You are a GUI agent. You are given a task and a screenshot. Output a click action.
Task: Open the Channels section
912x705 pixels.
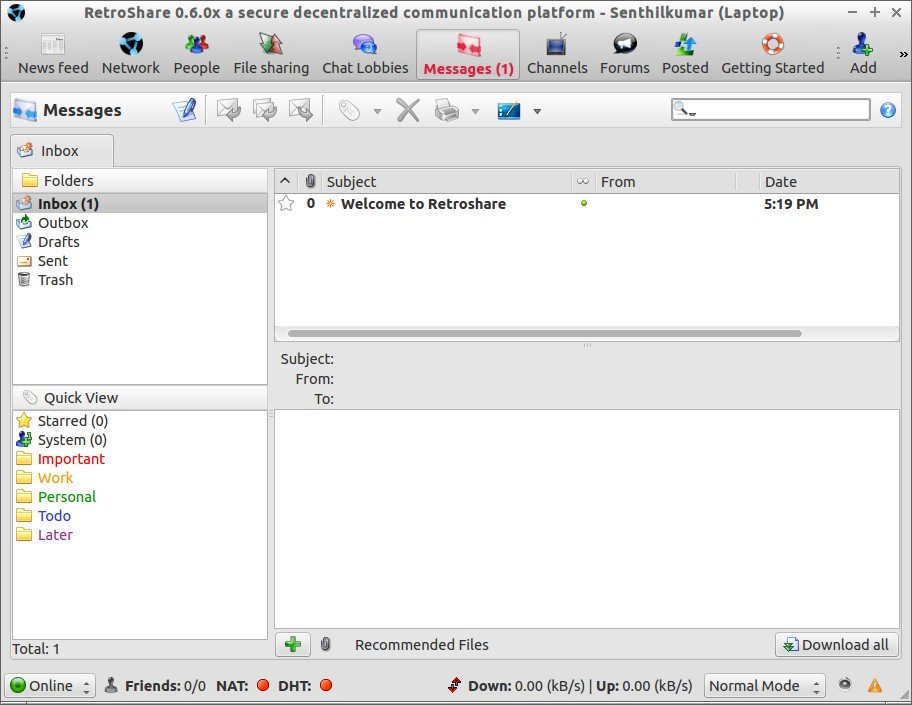tap(557, 55)
